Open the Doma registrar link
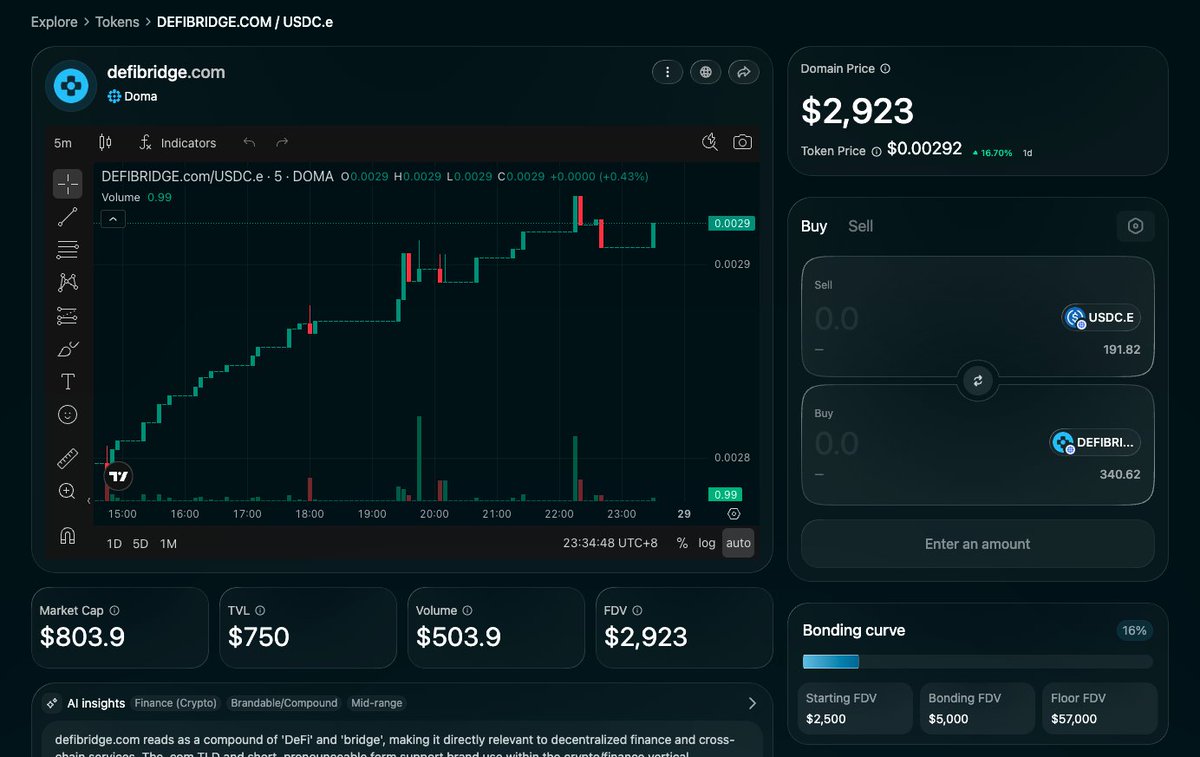Image resolution: width=1200 pixels, height=757 pixels. [132, 97]
